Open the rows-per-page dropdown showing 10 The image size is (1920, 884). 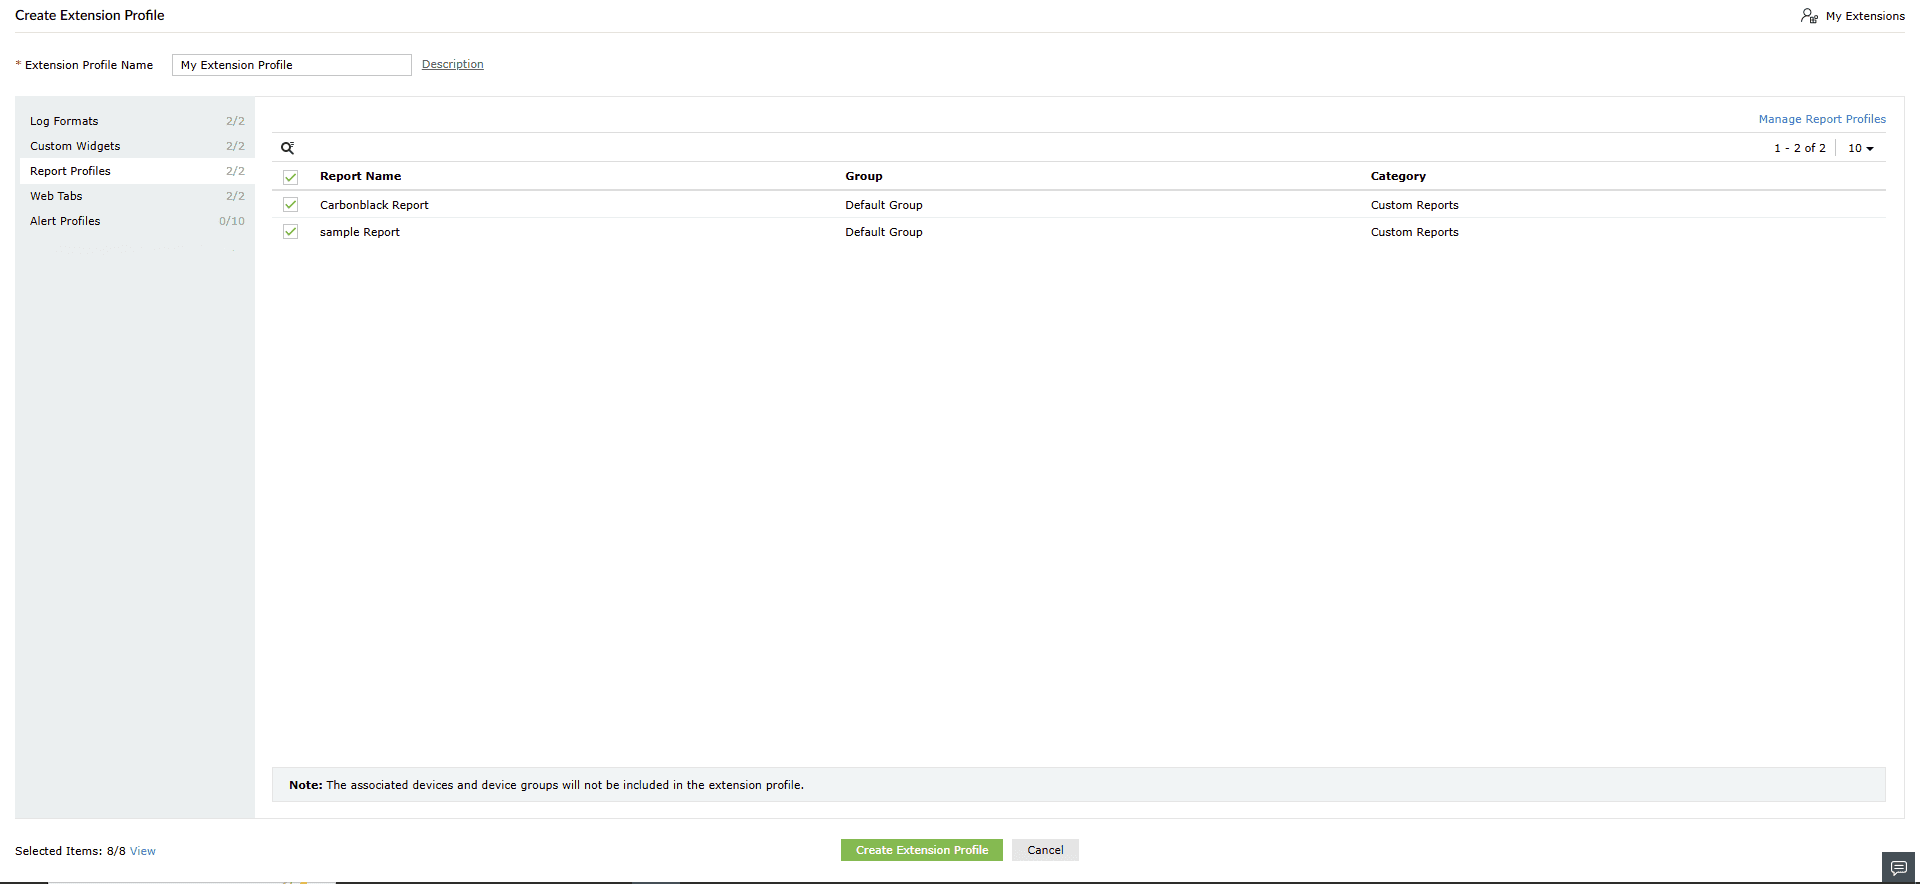1860,148
